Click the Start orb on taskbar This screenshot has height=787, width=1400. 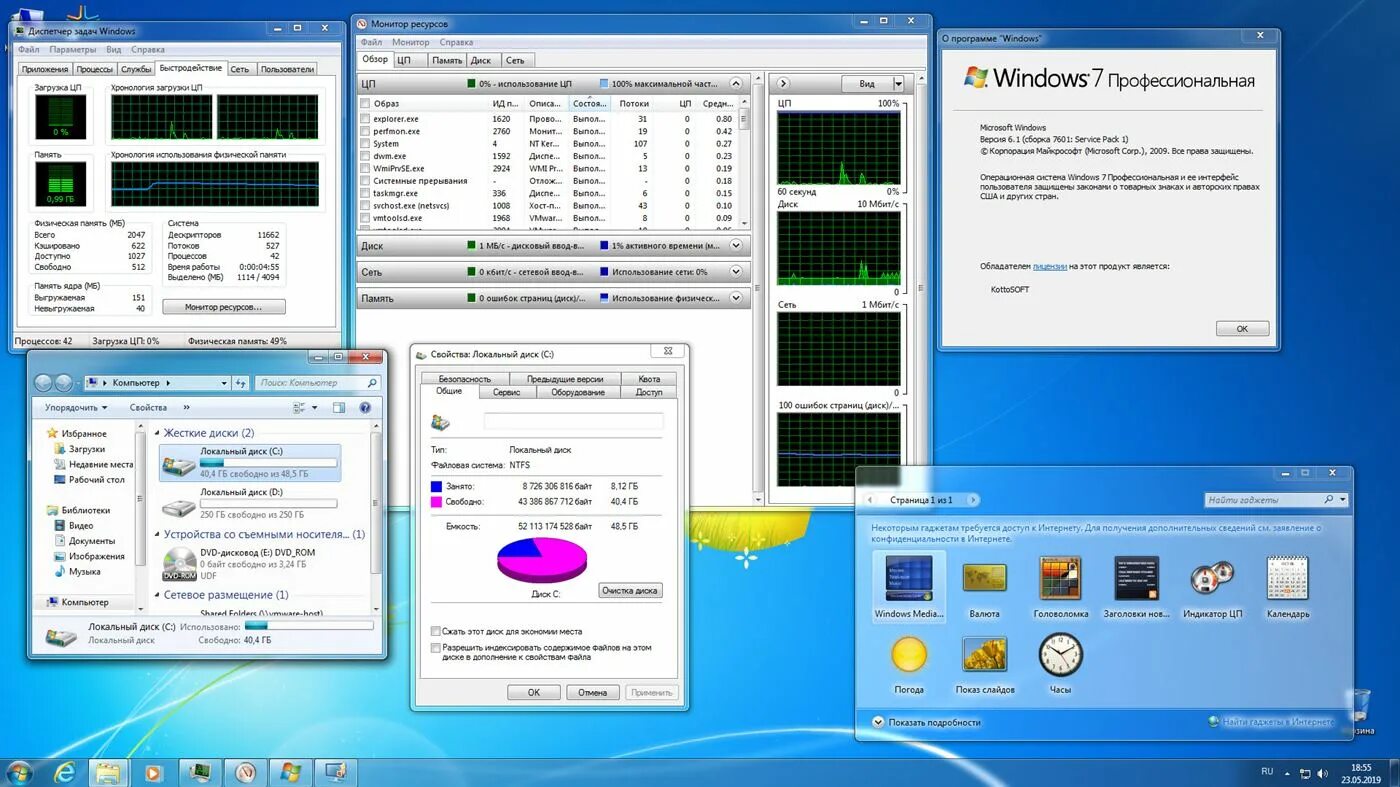[x=18, y=772]
